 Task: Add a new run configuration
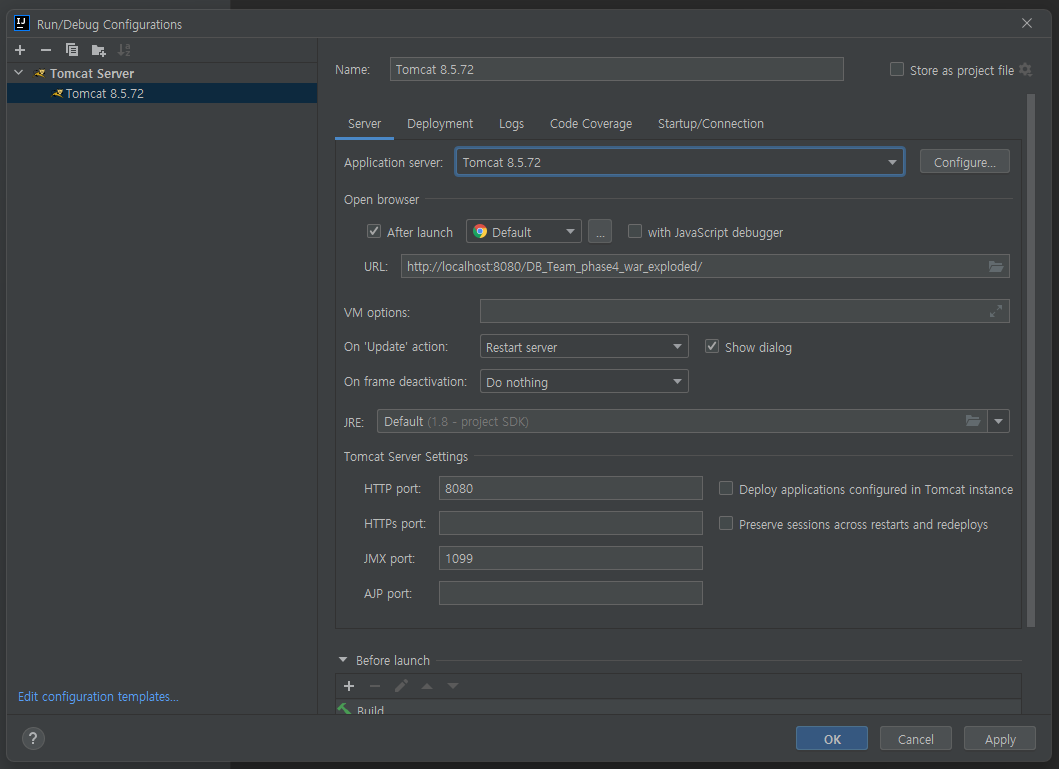click(20, 50)
